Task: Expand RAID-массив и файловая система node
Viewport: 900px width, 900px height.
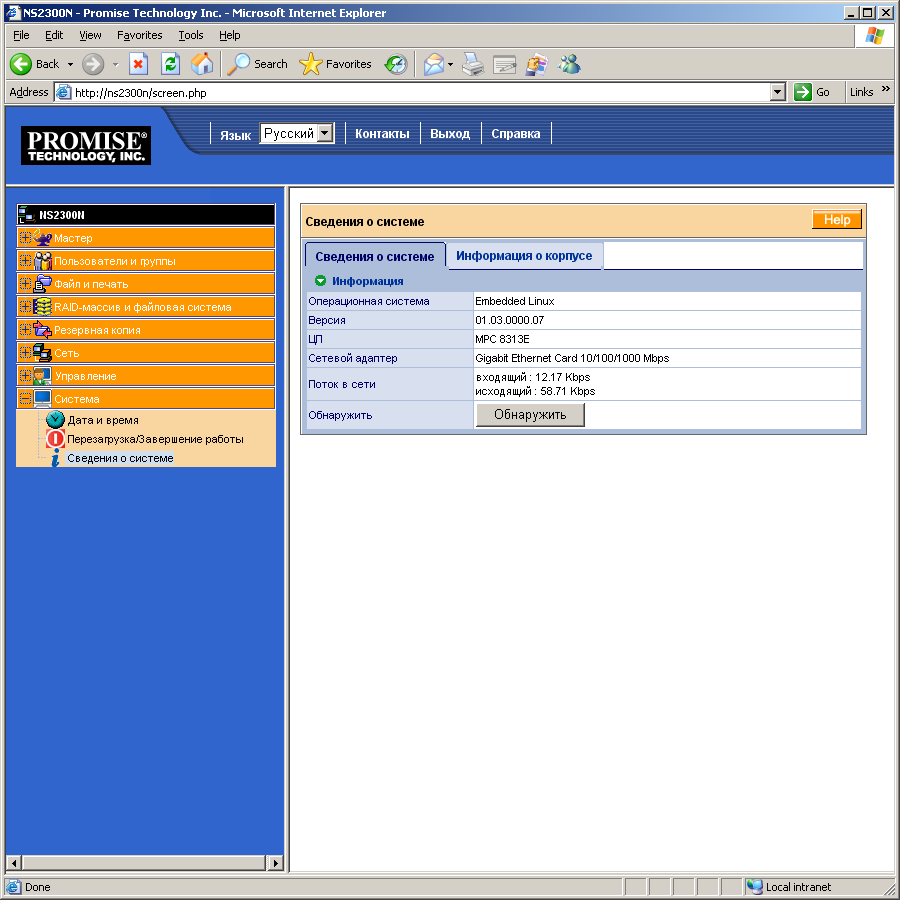Action: pyautogui.click(x=25, y=307)
